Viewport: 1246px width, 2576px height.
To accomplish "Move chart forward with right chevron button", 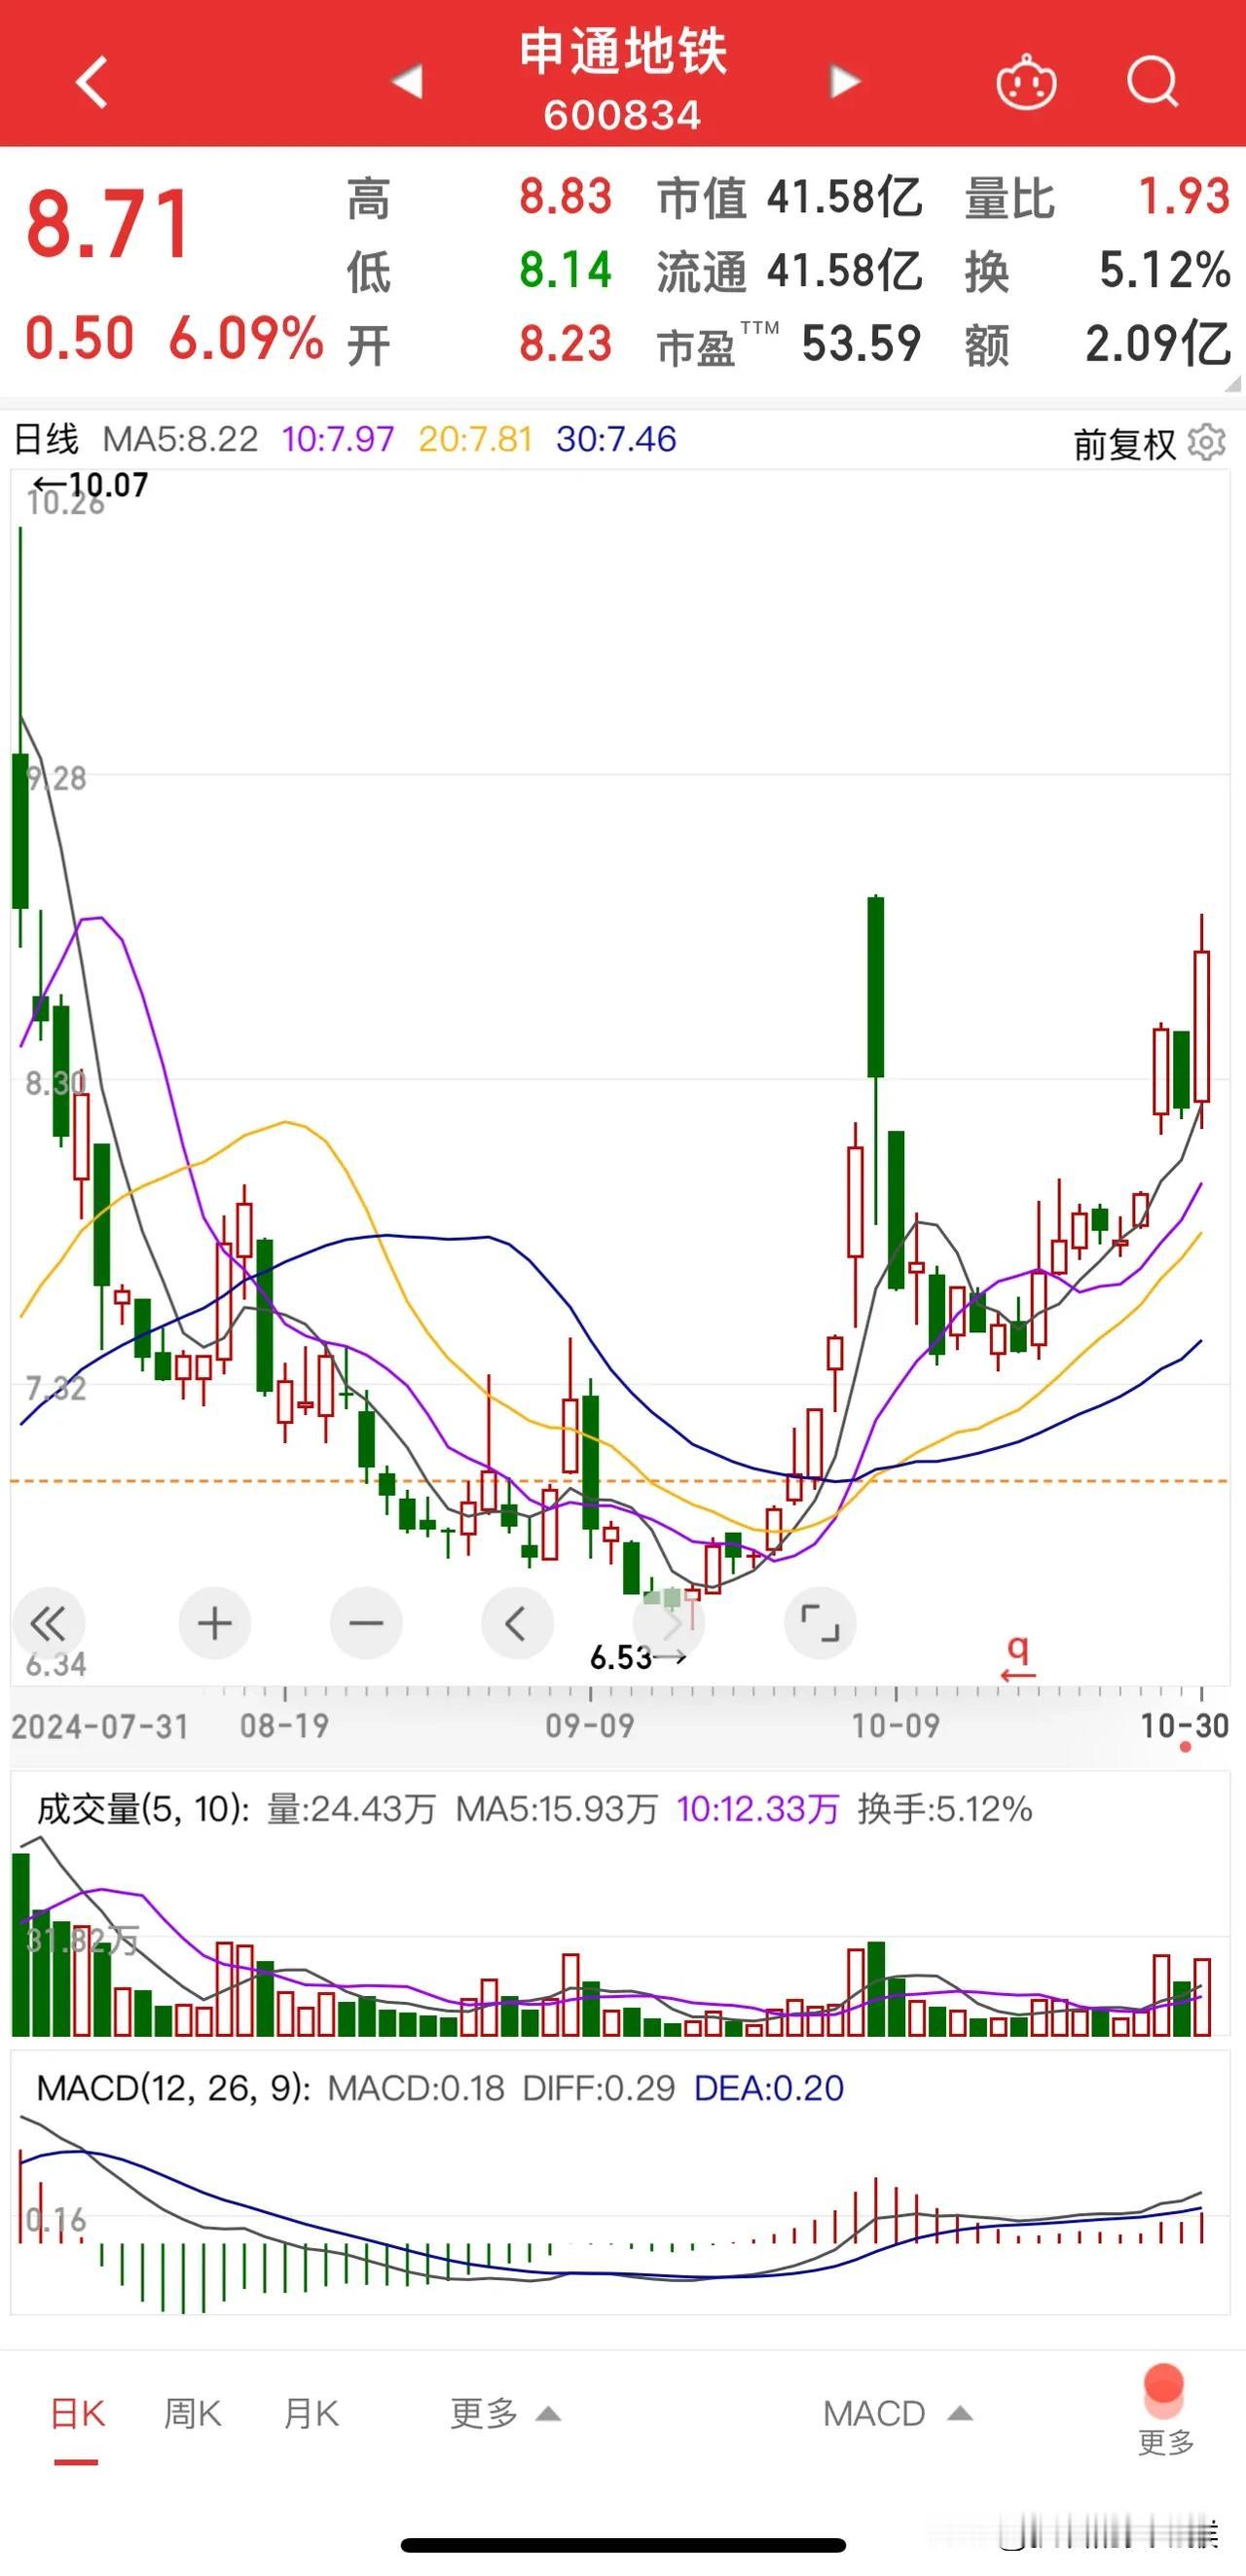I will coord(669,1623).
